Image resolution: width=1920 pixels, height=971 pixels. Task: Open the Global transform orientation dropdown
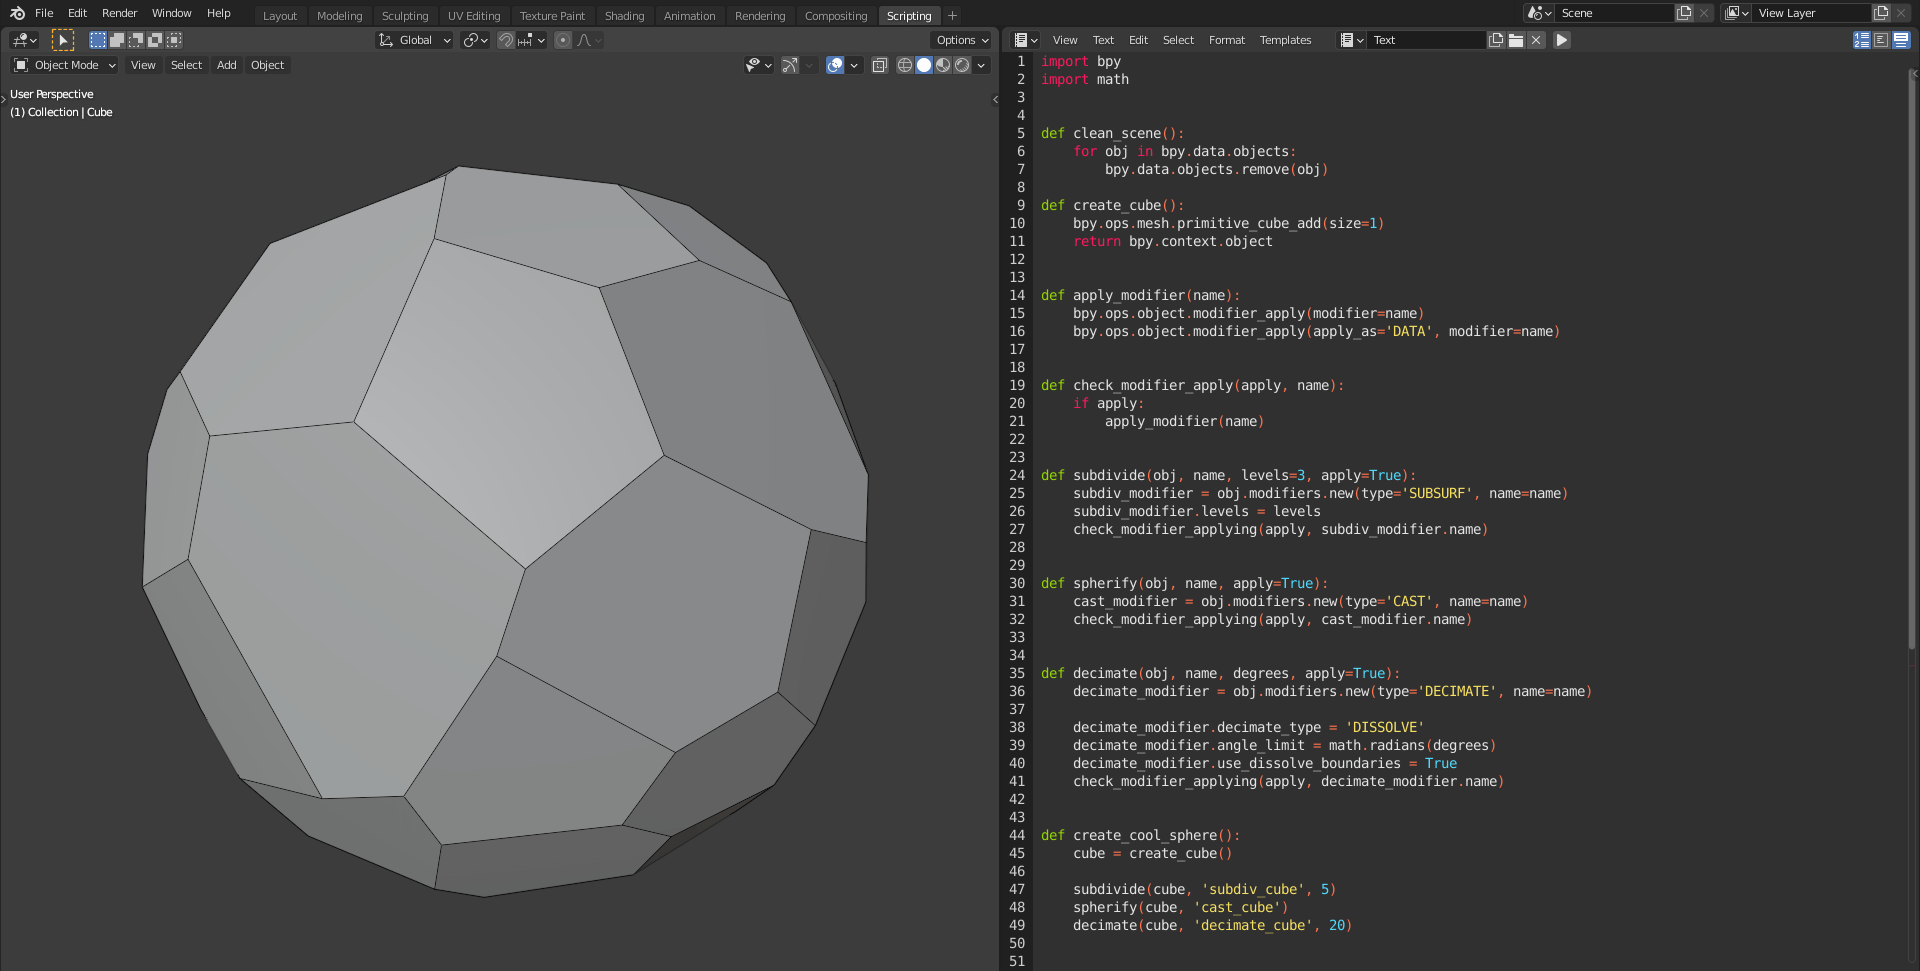coord(414,40)
